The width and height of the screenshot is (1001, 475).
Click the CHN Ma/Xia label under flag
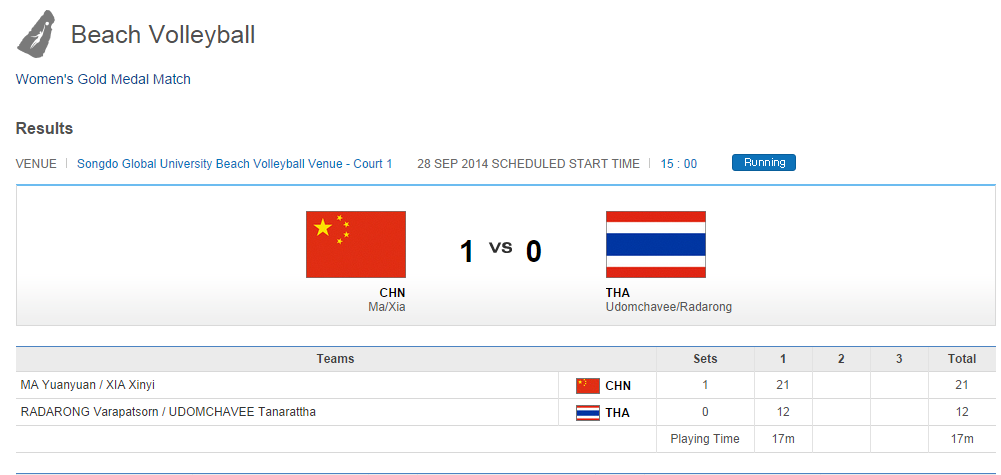click(387, 300)
